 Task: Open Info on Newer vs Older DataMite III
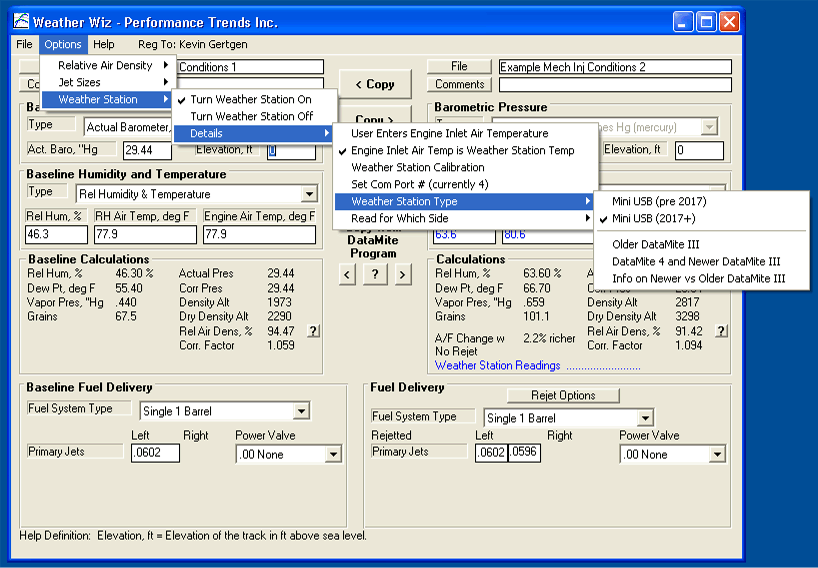coord(701,279)
